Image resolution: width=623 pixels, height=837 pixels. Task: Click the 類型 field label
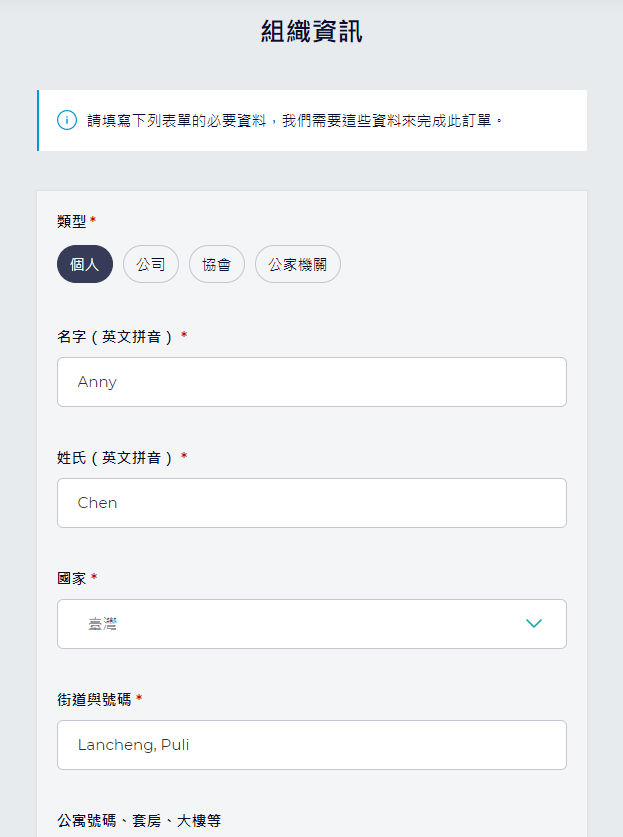[x=72, y=221]
